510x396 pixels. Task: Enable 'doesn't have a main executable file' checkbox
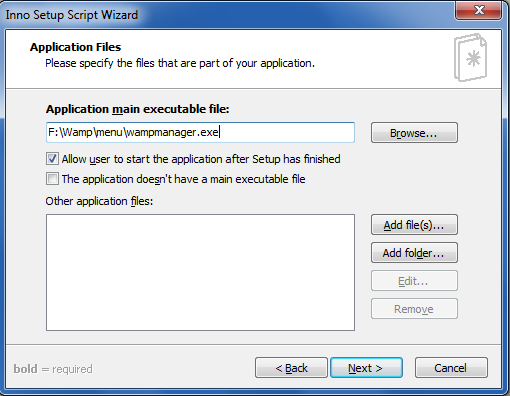click(52, 179)
